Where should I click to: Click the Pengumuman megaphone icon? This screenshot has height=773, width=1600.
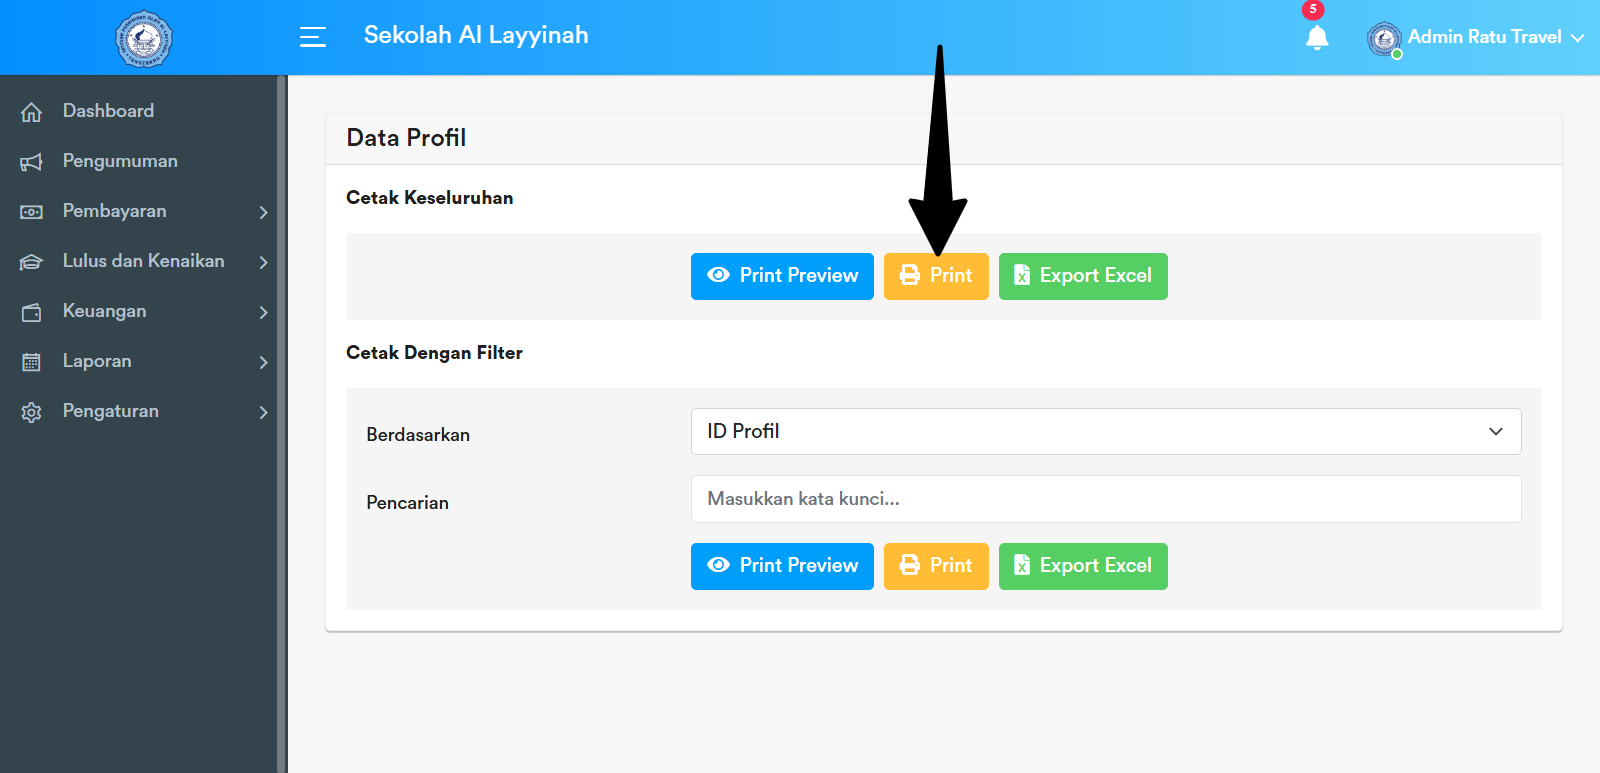(32, 162)
